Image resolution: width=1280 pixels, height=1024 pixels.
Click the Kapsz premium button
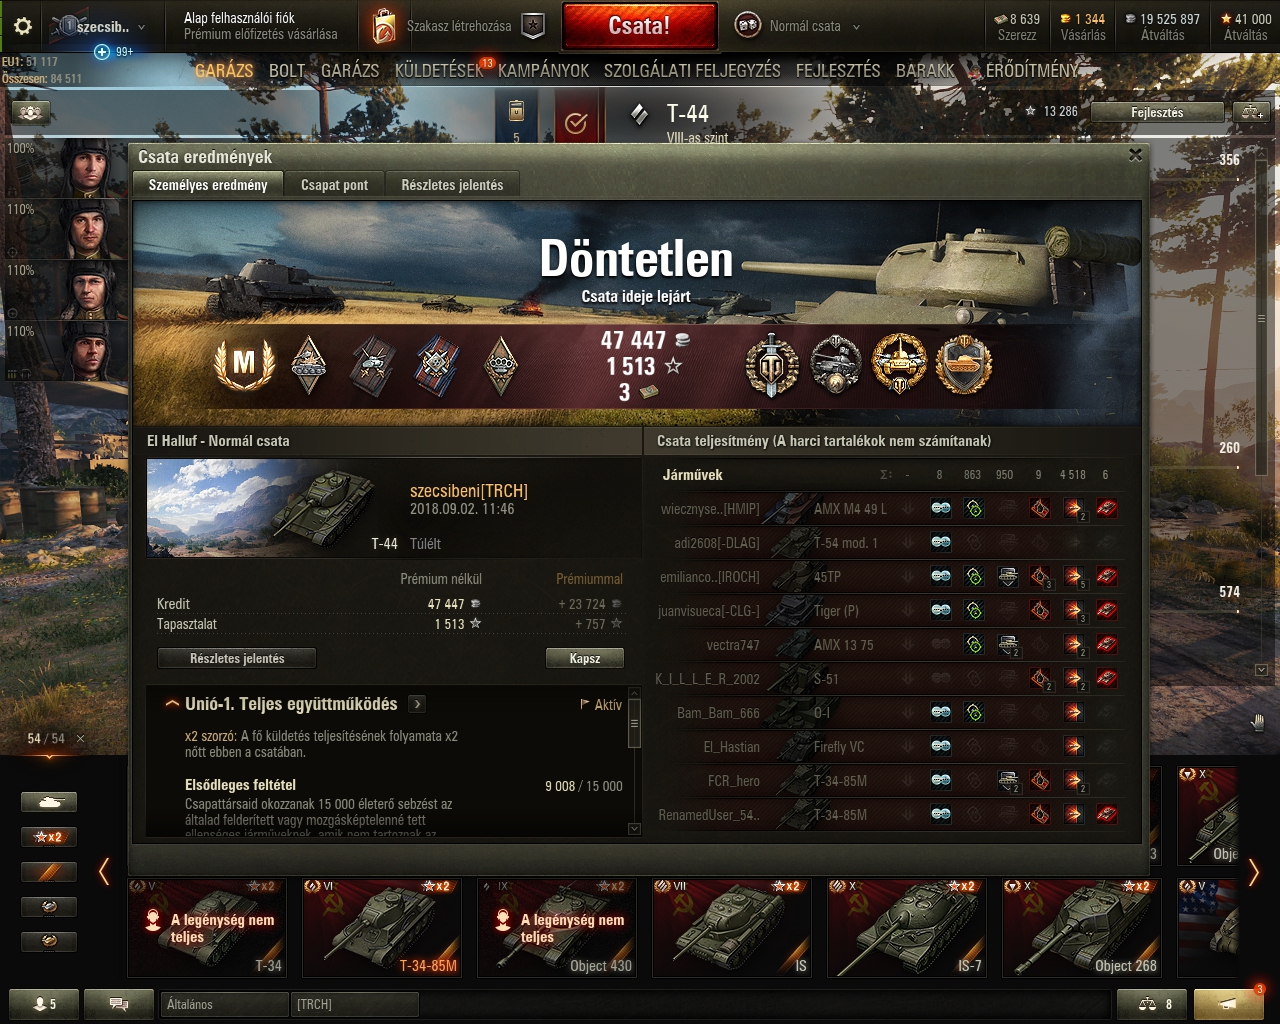coord(585,658)
